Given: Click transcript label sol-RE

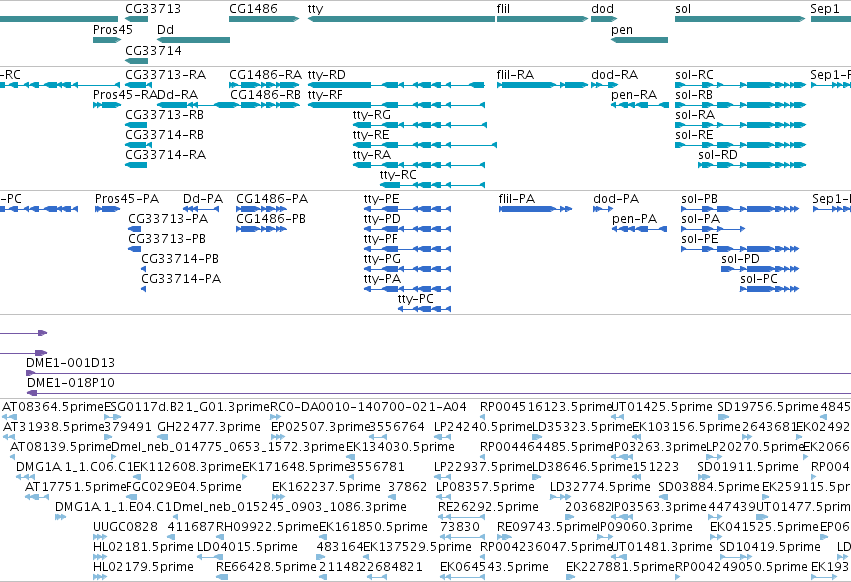Looking at the screenshot, I should 694,135.
